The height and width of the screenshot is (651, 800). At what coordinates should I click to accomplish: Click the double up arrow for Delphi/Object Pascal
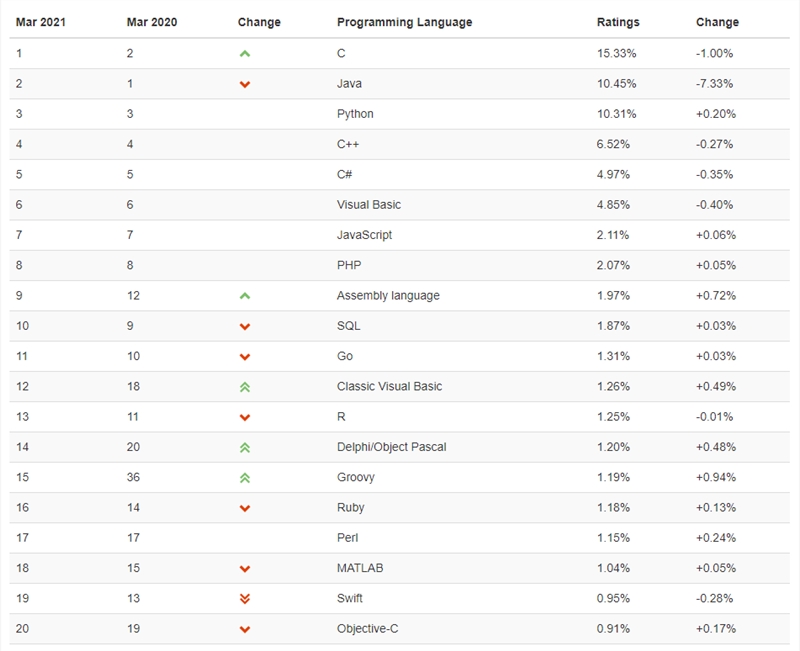coord(245,447)
